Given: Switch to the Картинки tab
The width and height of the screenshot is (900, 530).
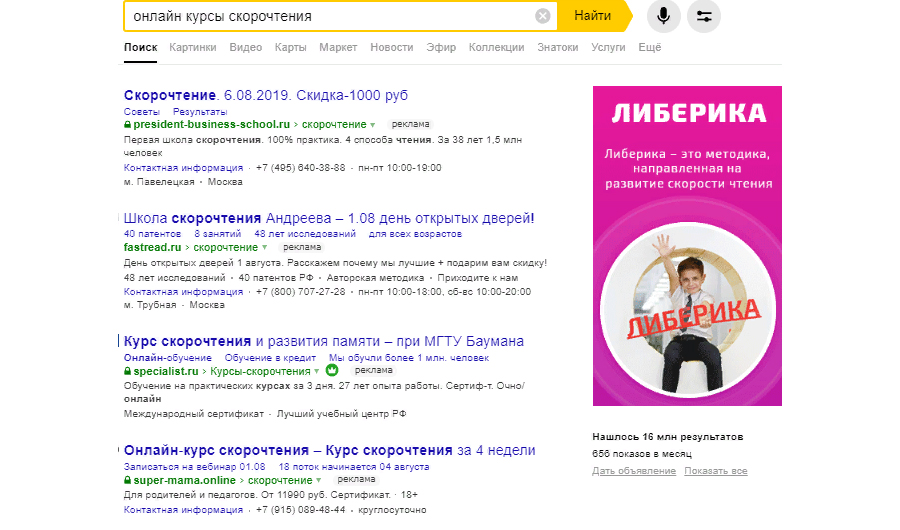Looking at the screenshot, I should [x=193, y=47].
